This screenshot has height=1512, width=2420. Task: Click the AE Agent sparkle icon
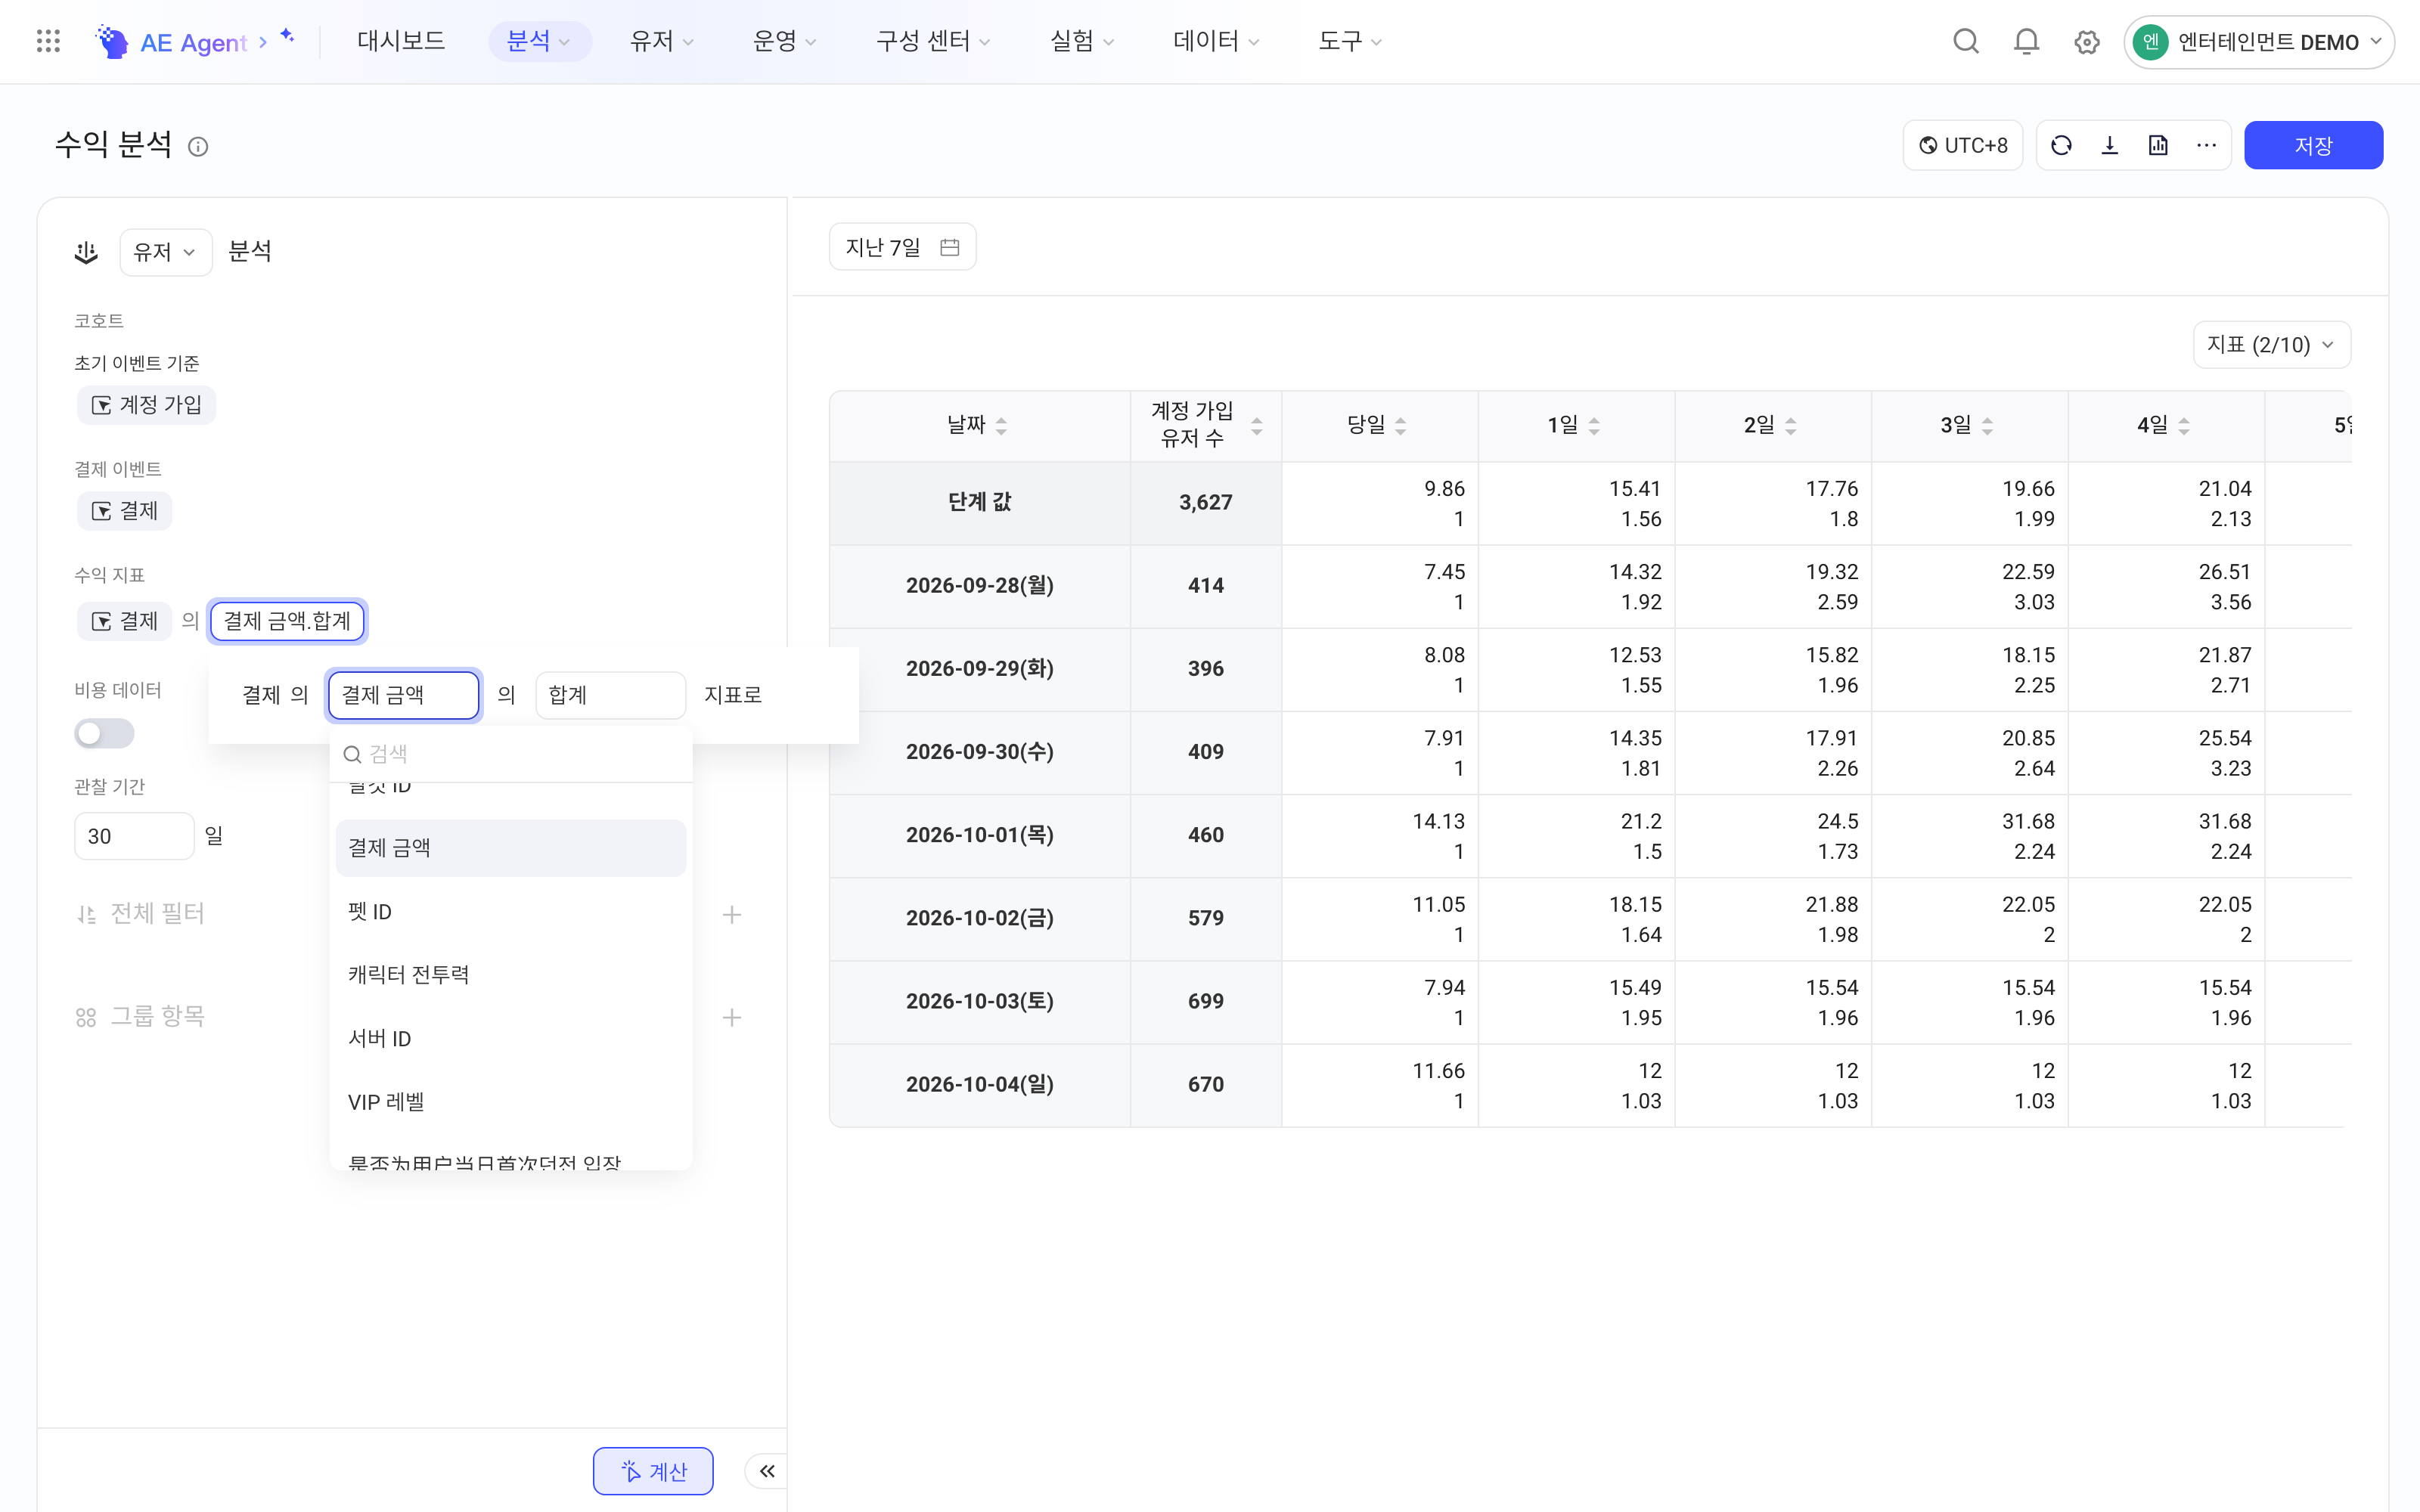(287, 36)
